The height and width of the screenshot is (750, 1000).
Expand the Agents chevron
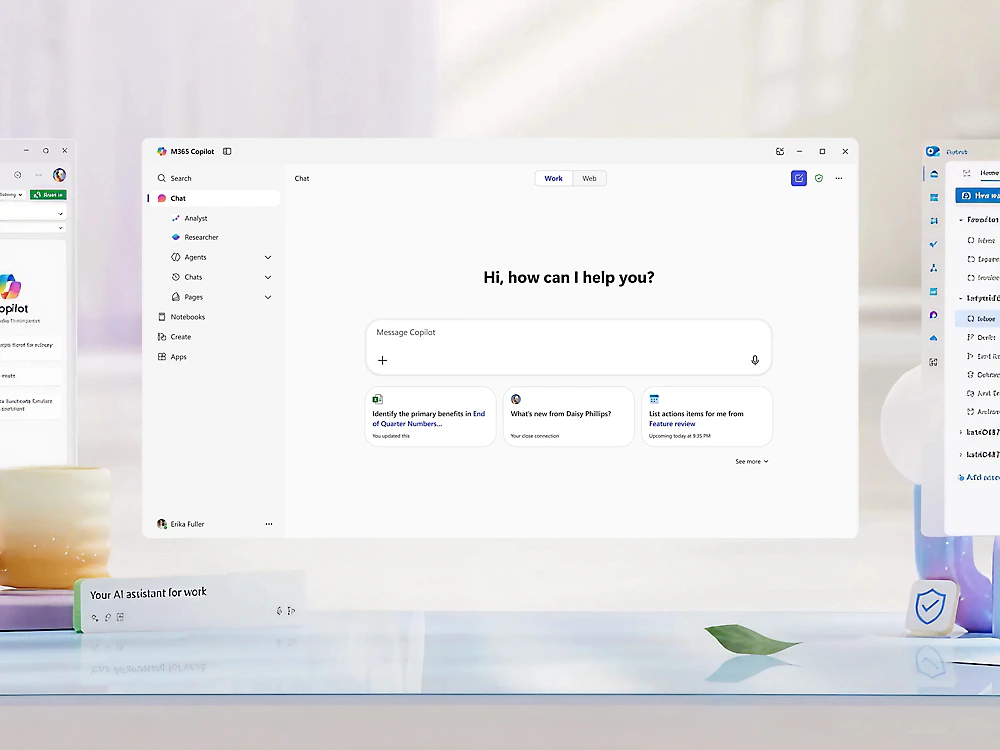tap(268, 258)
